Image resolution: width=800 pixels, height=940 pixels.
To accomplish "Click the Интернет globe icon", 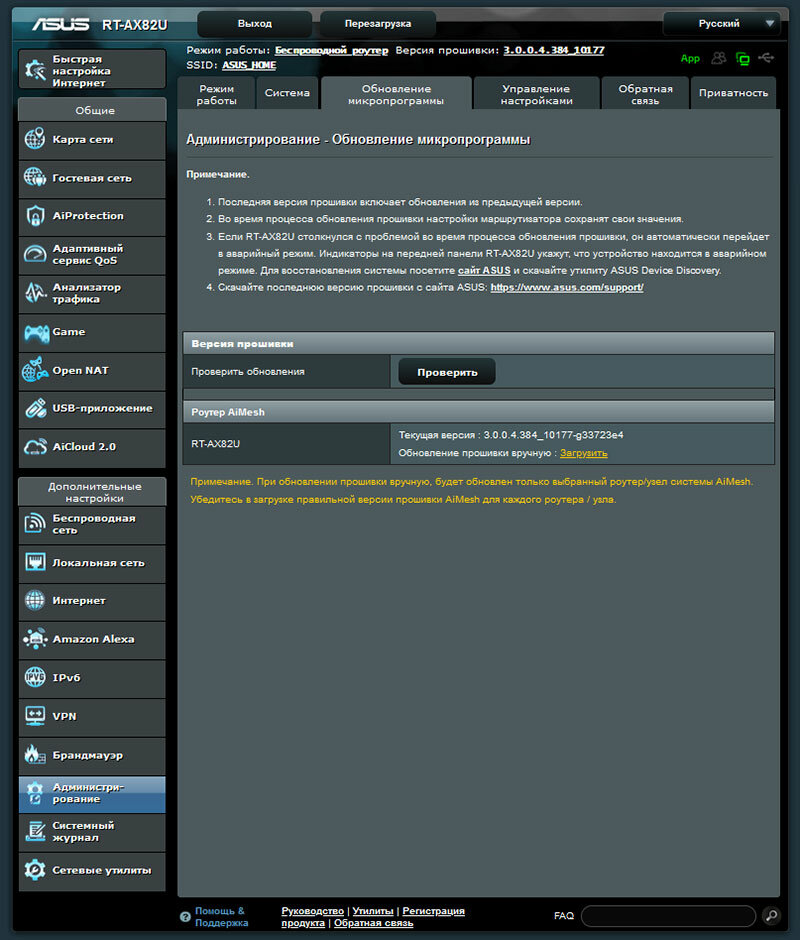I will coord(35,600).
